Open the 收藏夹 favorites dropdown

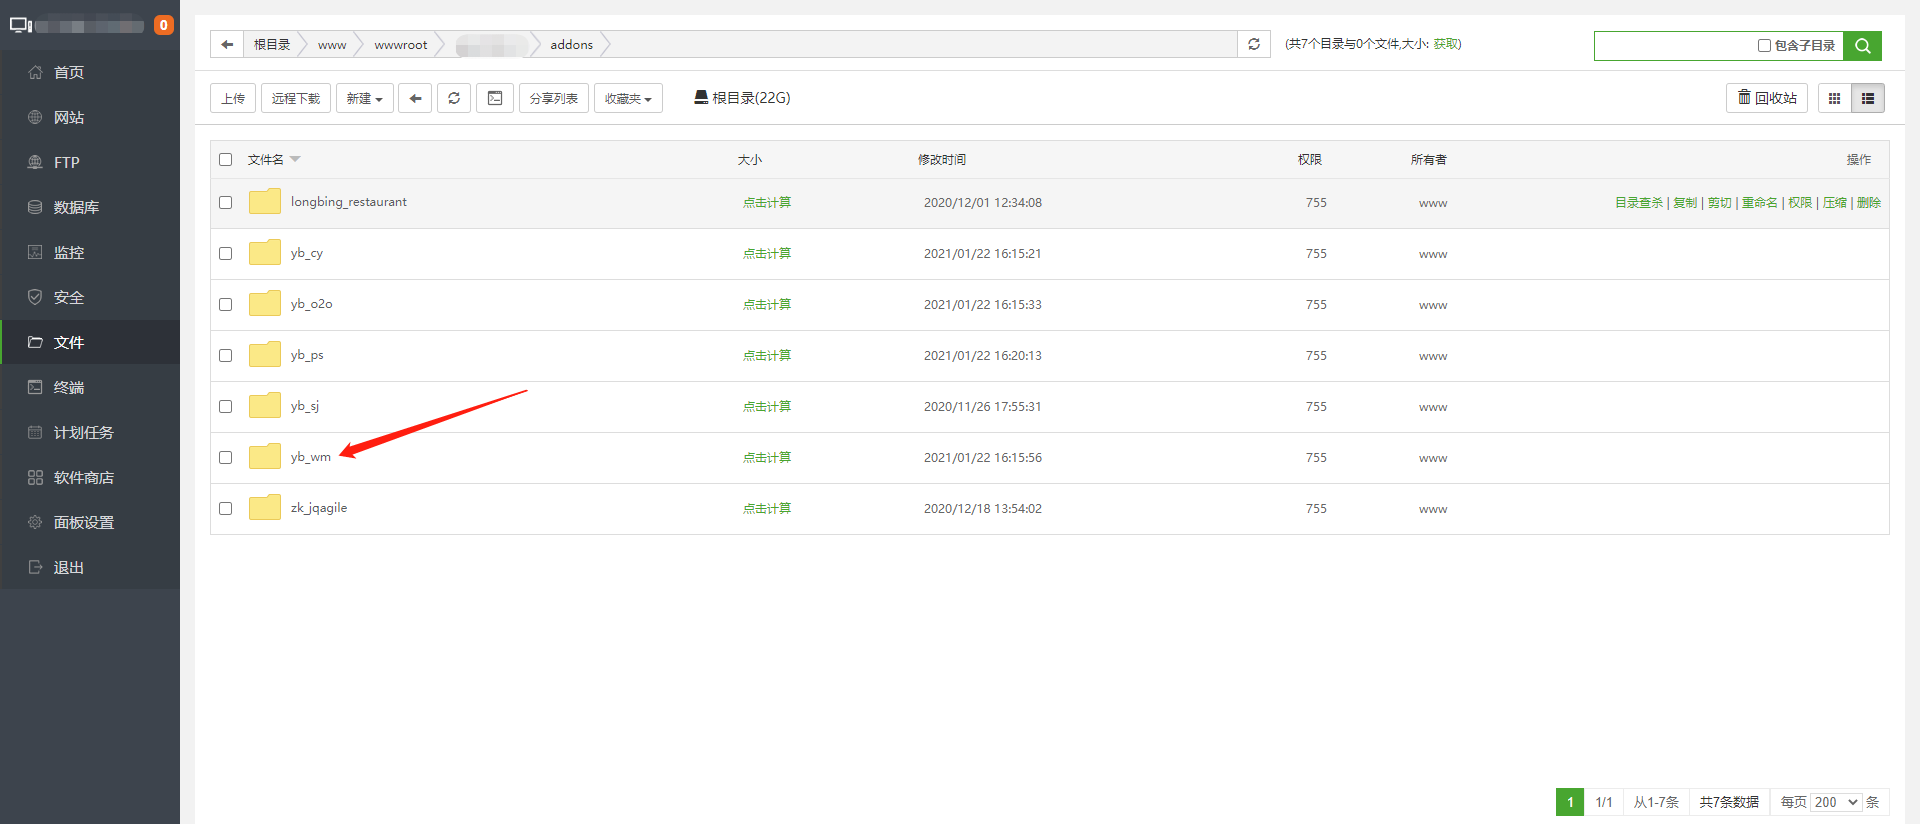[x=628, y=98]
